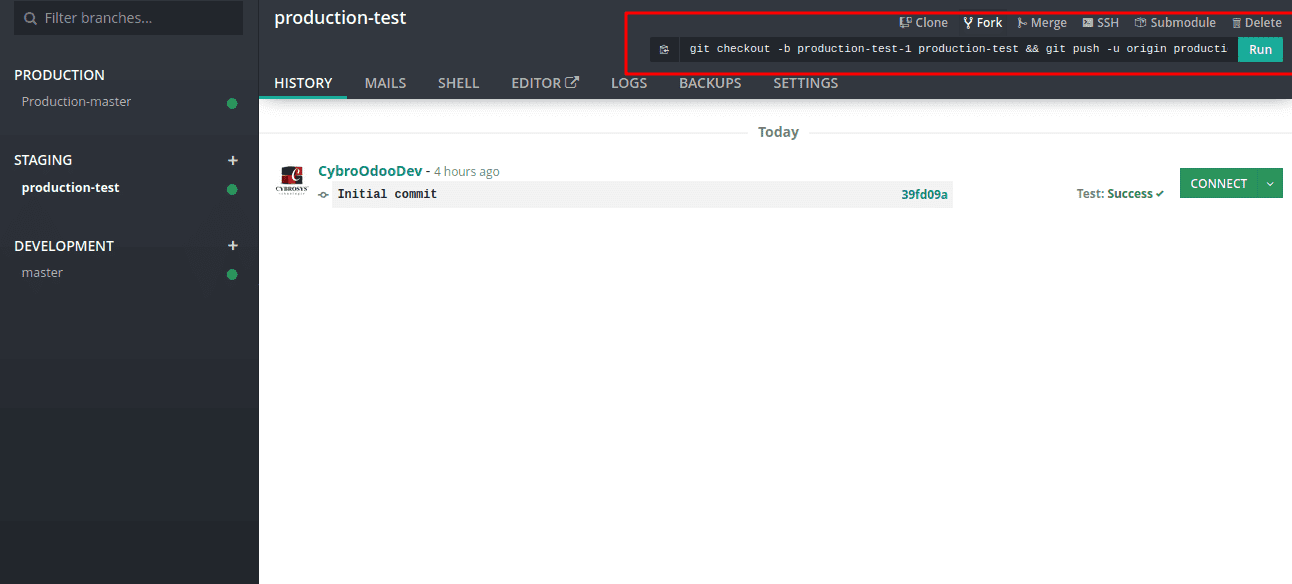Click the Run button

tap(1260, 49)
